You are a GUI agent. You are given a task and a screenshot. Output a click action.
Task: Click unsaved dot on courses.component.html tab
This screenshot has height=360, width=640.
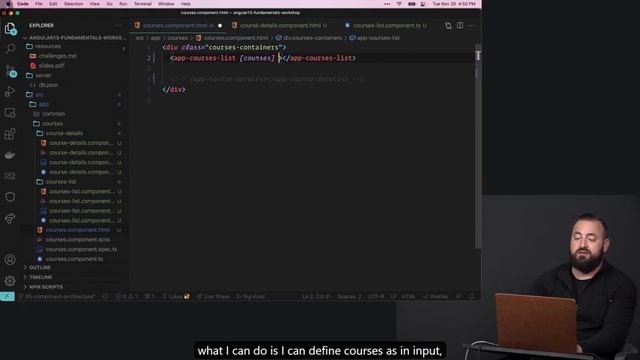[220, 25]
